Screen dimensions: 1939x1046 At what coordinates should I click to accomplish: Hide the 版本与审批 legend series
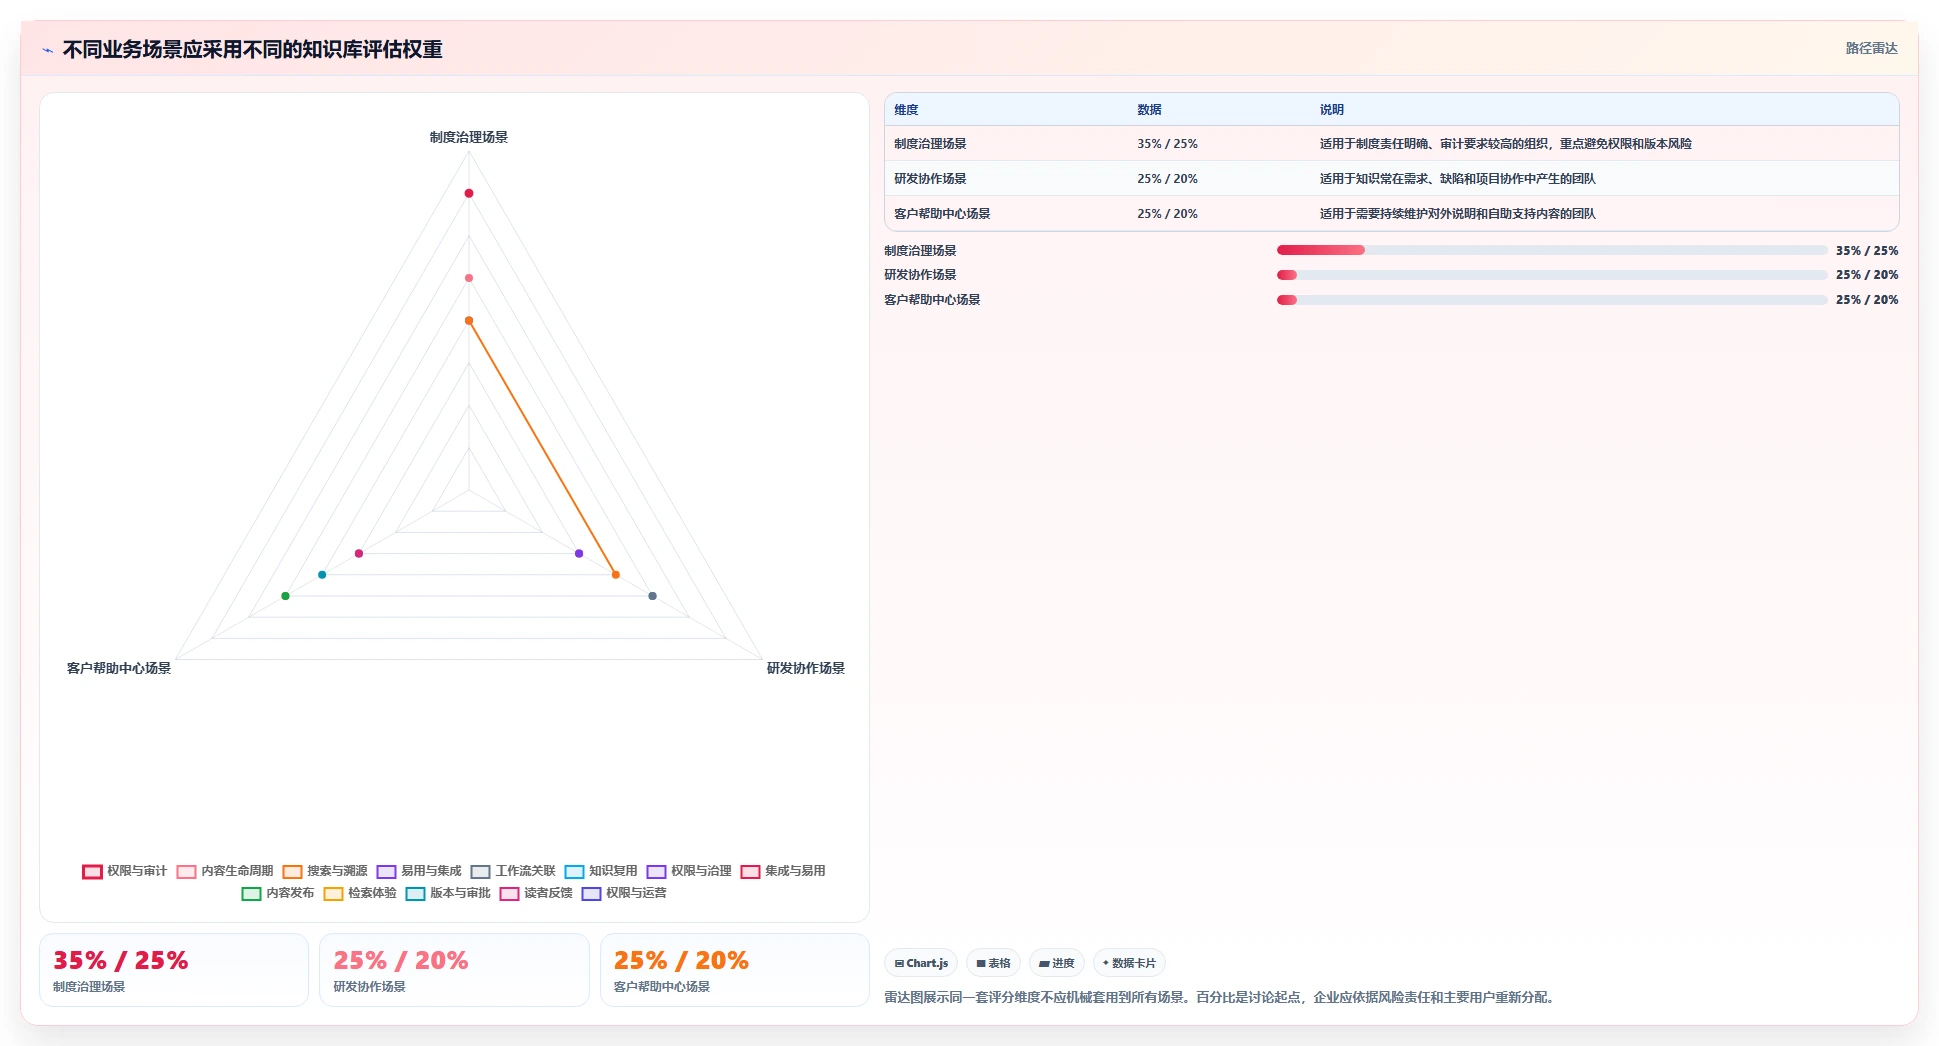pos(448,893)
